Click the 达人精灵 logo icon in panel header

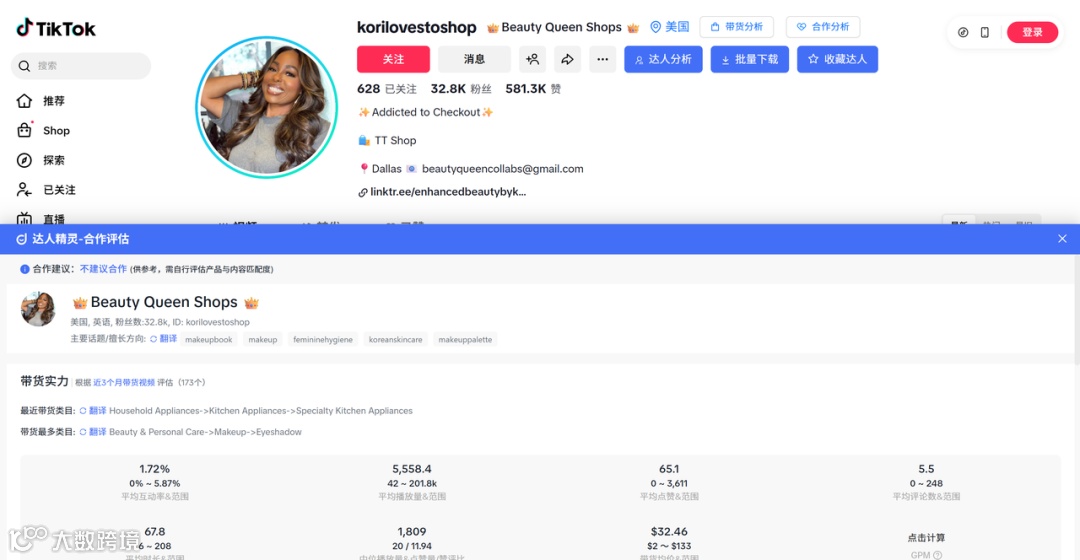click(x=21, y=239)
